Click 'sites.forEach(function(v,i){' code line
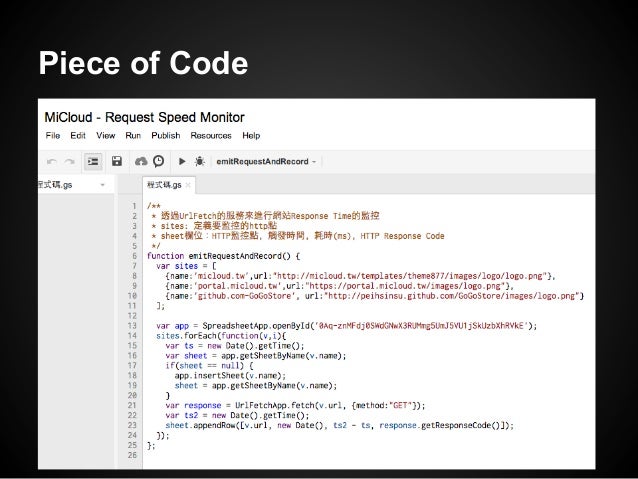 point(221,336)
